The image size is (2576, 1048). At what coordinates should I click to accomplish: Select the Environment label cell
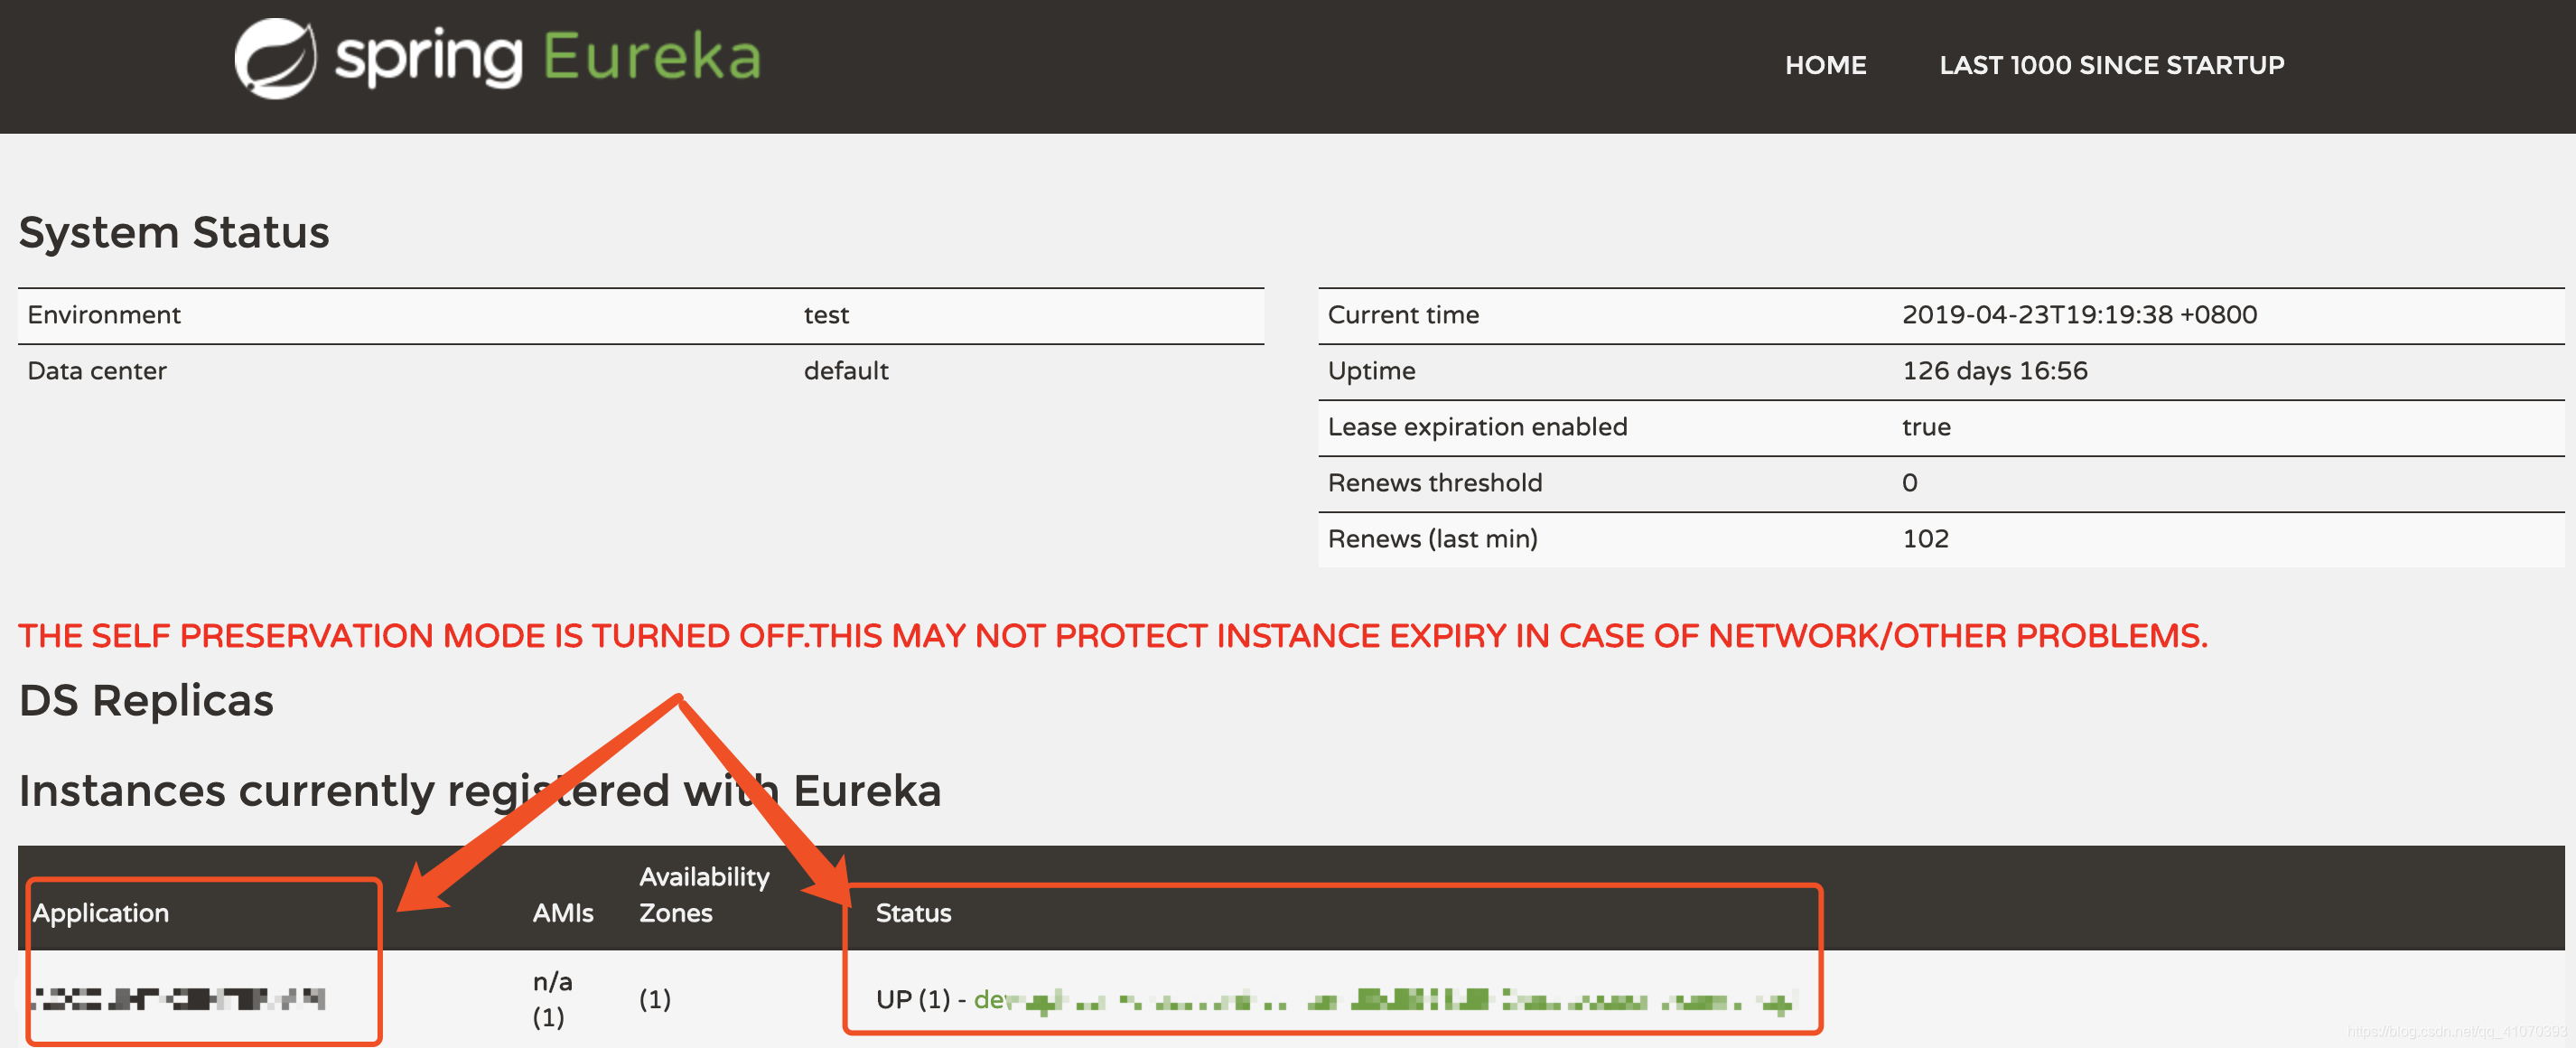[104, 315]
